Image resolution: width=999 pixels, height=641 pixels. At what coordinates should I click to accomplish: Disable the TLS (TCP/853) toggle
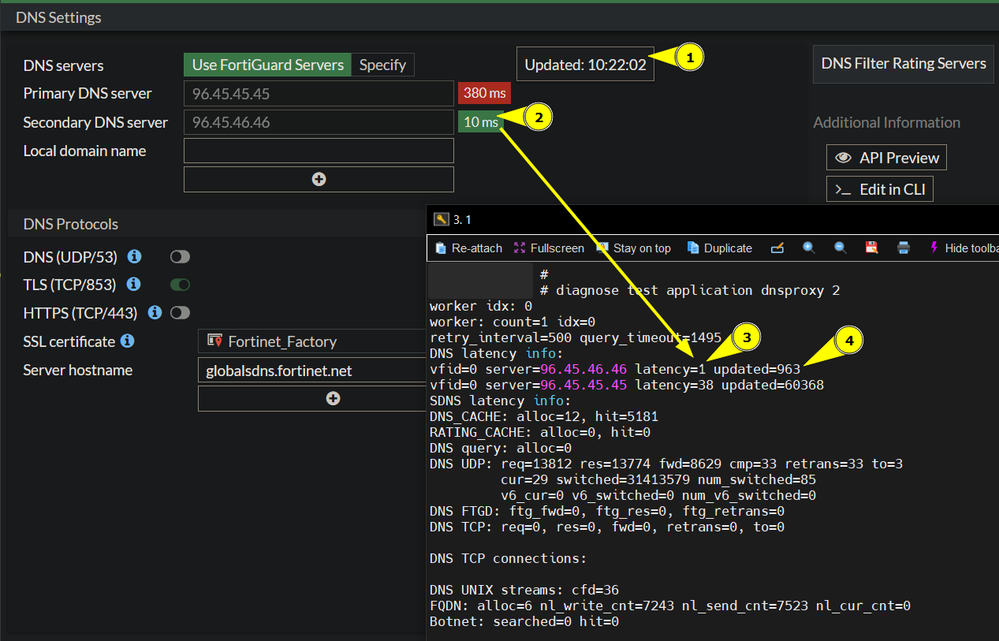tap(180, 285)
